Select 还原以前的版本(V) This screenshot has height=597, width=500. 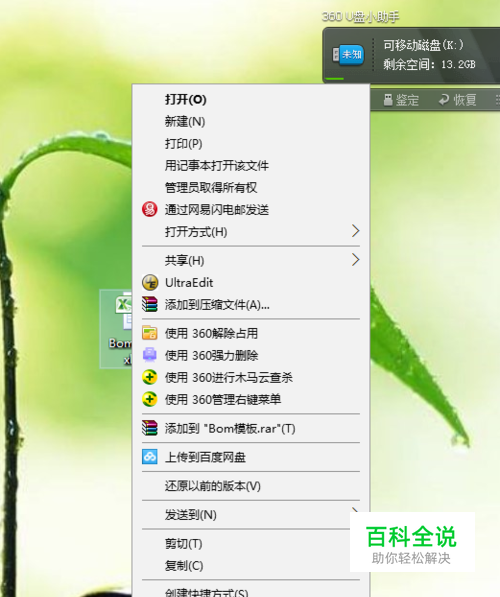251,486
